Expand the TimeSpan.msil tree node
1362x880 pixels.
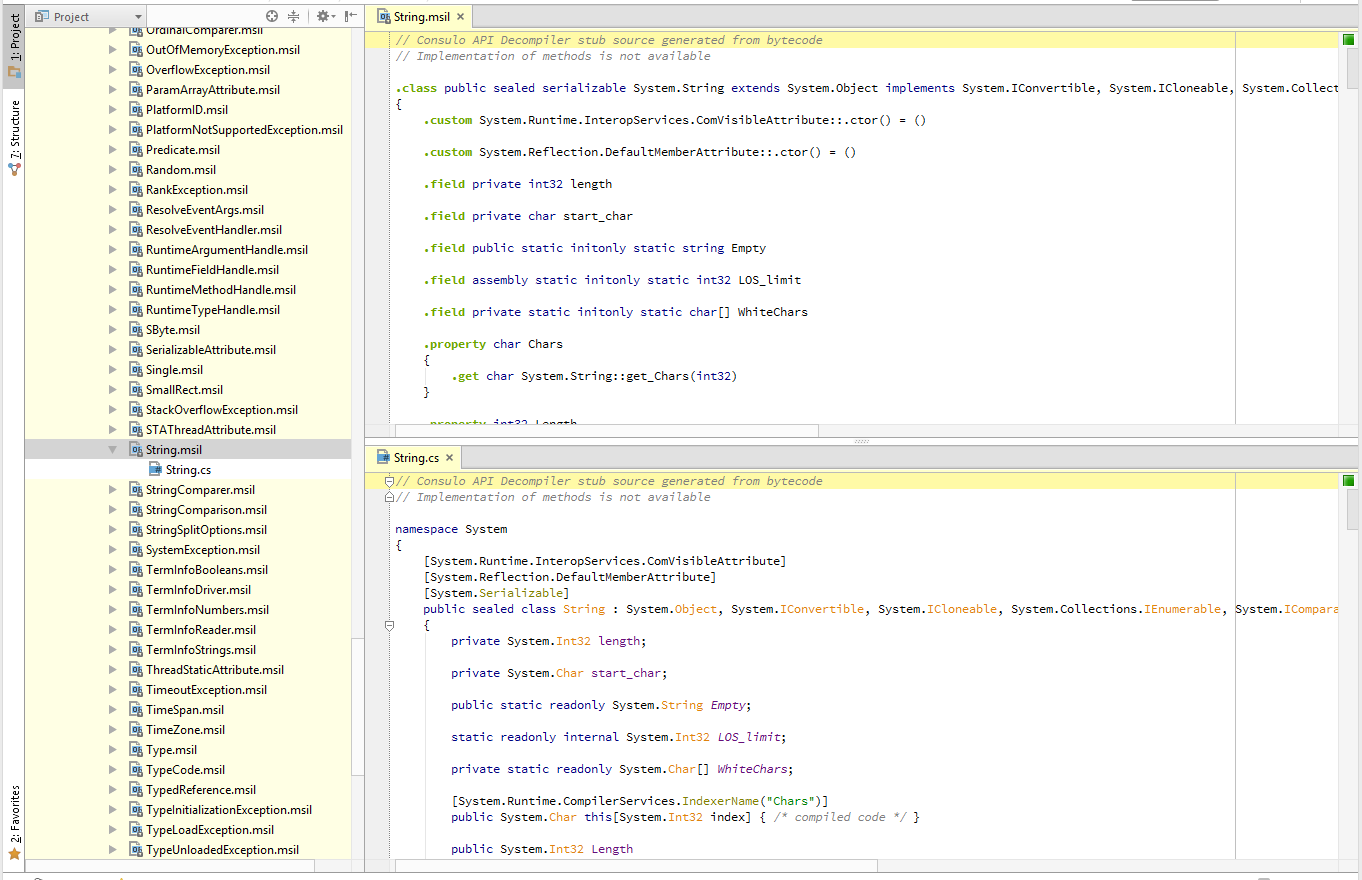pyautogui.click(x=112, y=710)
